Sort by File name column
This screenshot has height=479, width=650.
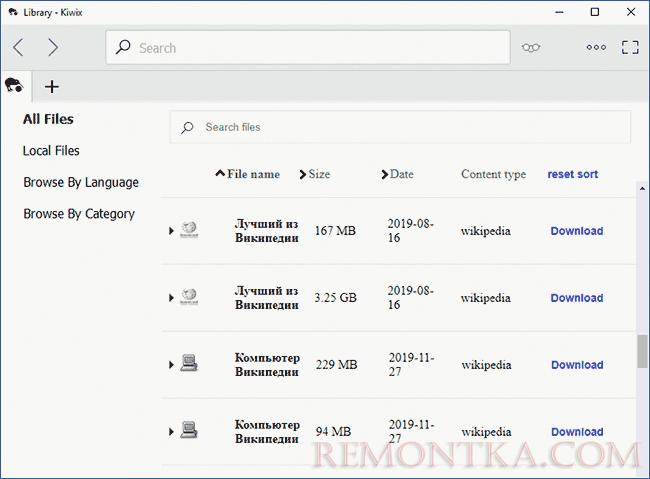tap(247, 174)
